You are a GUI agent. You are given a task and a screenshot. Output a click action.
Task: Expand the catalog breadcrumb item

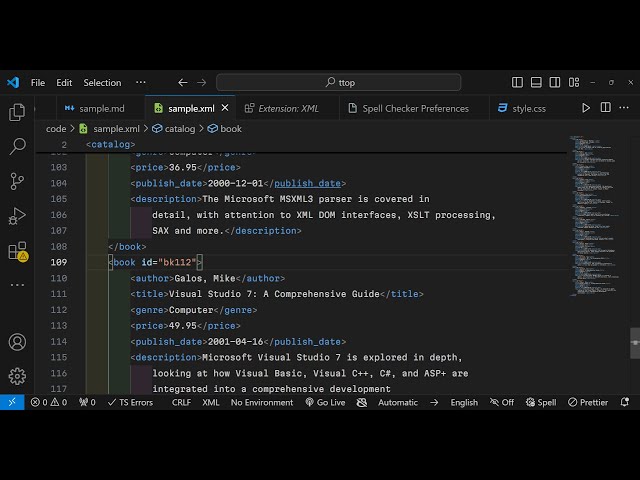pyautogui.click(x=179, y=129)
